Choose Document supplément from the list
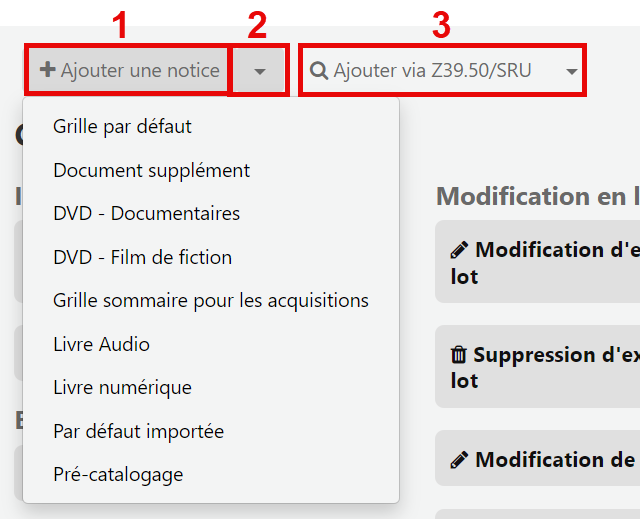 (151, 170)
